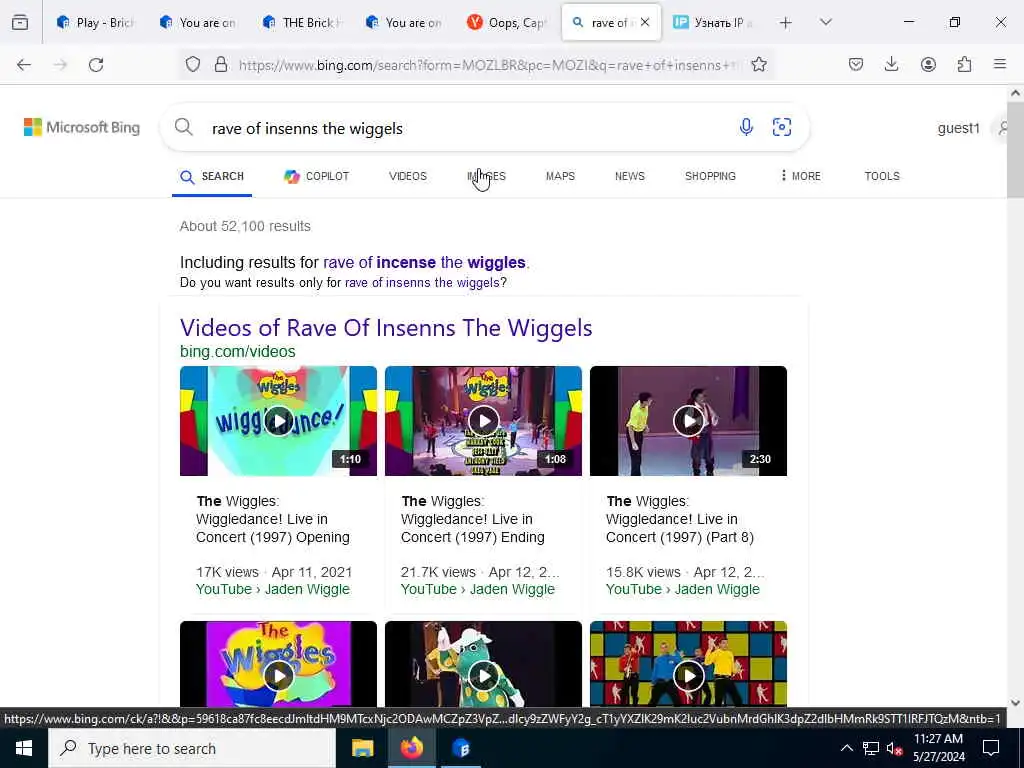Close the active rave of tab

pyautogui.click(x=645, y=22)
